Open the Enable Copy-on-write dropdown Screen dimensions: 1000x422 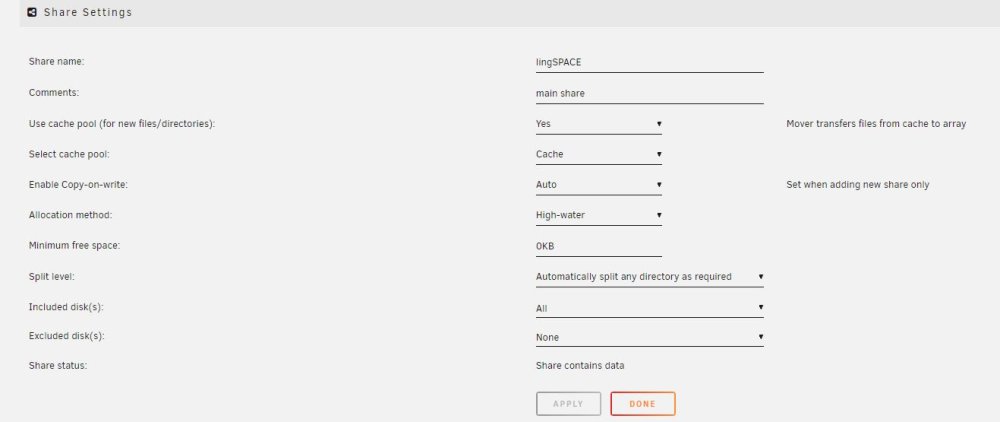(598, 185)
